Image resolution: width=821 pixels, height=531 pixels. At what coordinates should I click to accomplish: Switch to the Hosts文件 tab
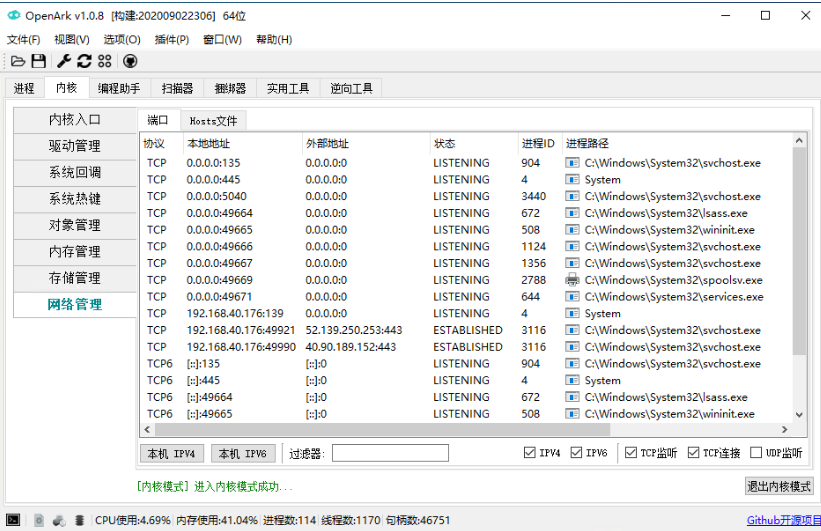[213, 120]
